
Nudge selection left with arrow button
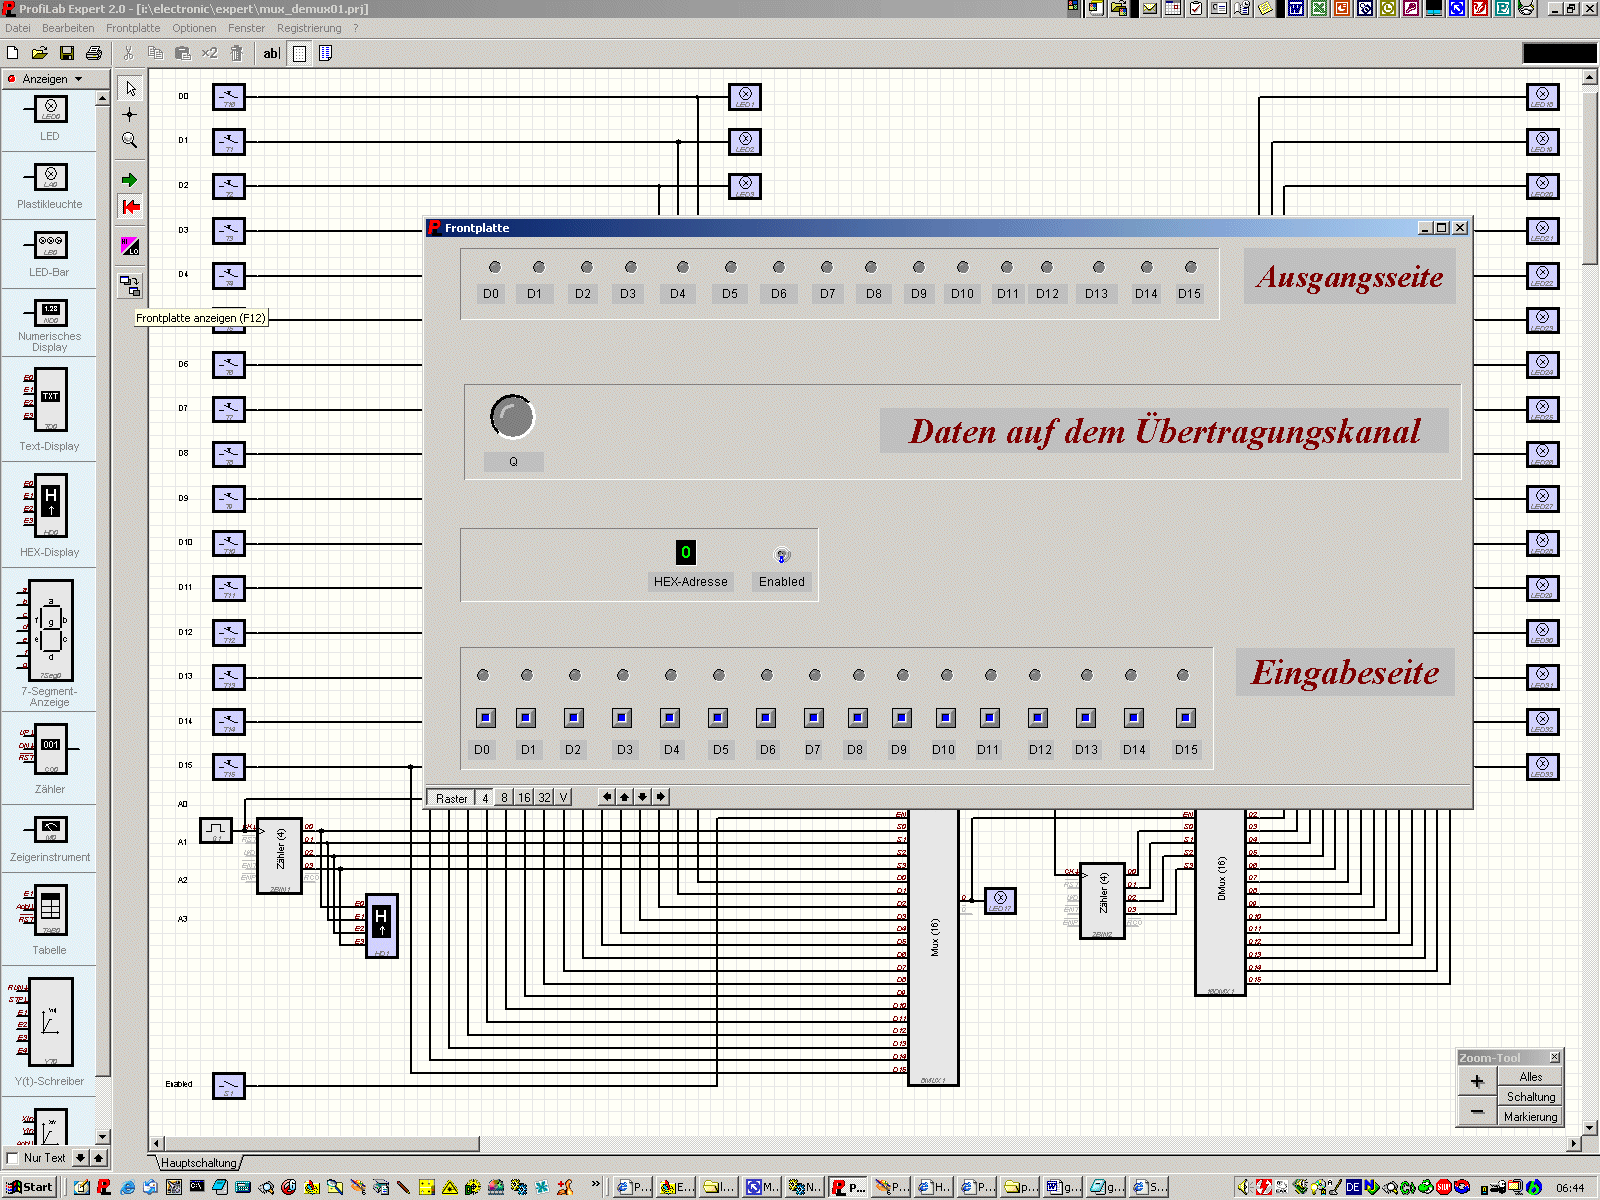click(606, 797)
